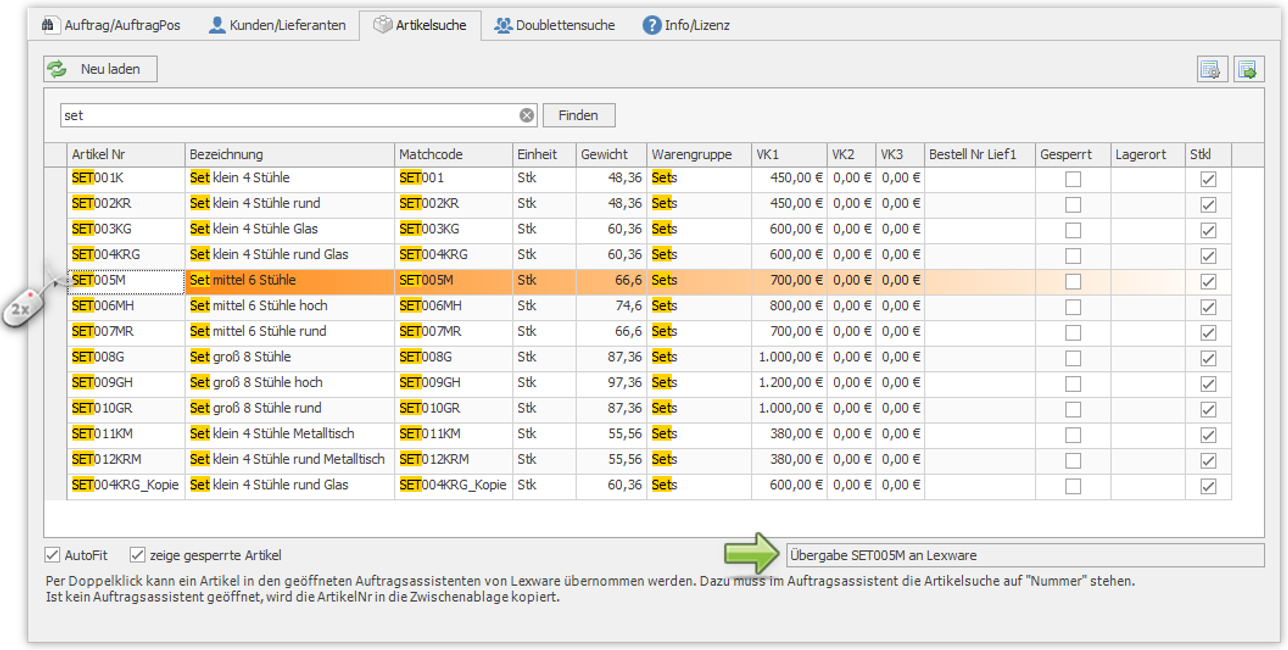Click the Finden button
This screenshot has width=1288, height=650.
(x=578, y=116)
